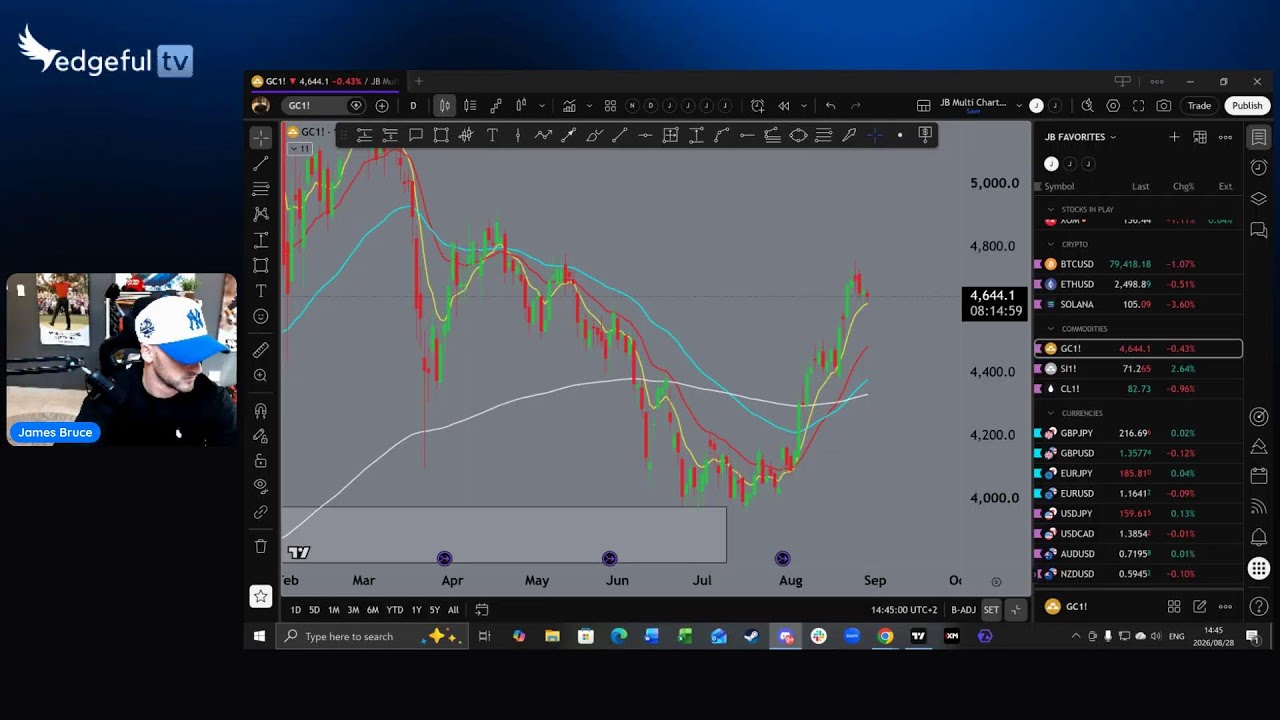Expand indicators favorites dropdown arrow

[589, 106]
